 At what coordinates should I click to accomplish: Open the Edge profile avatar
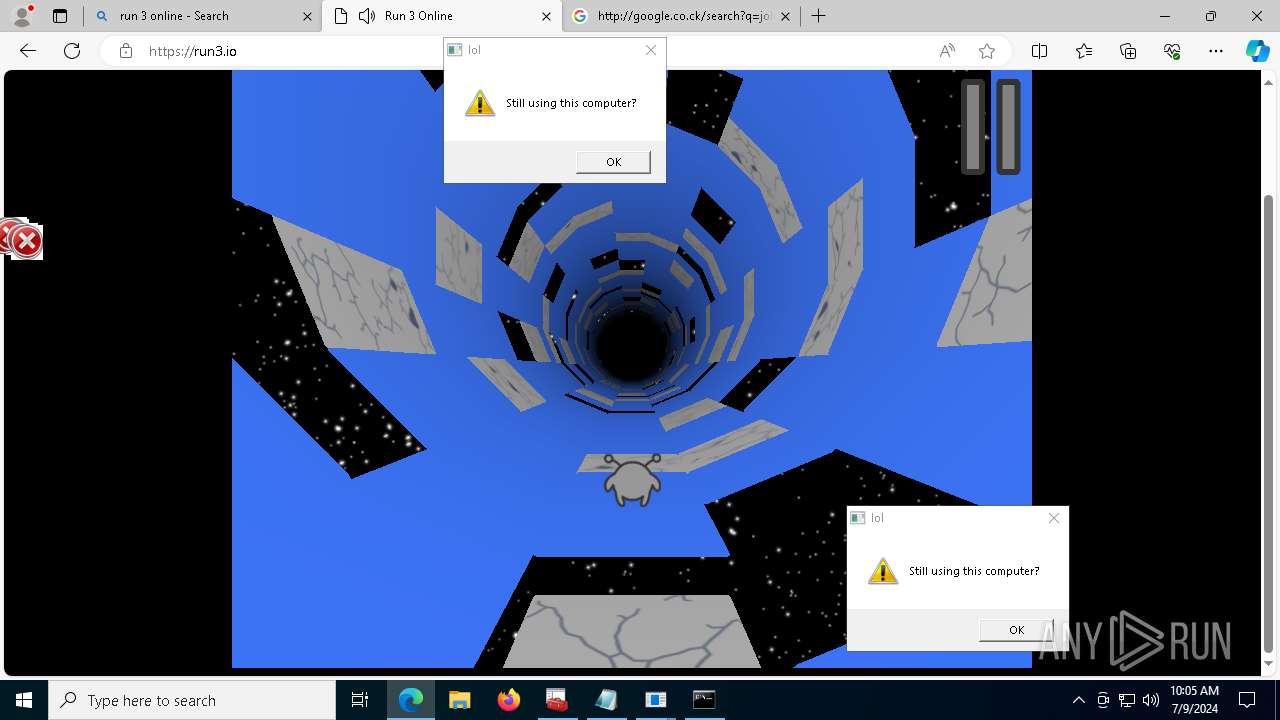(x=22, y=16)
